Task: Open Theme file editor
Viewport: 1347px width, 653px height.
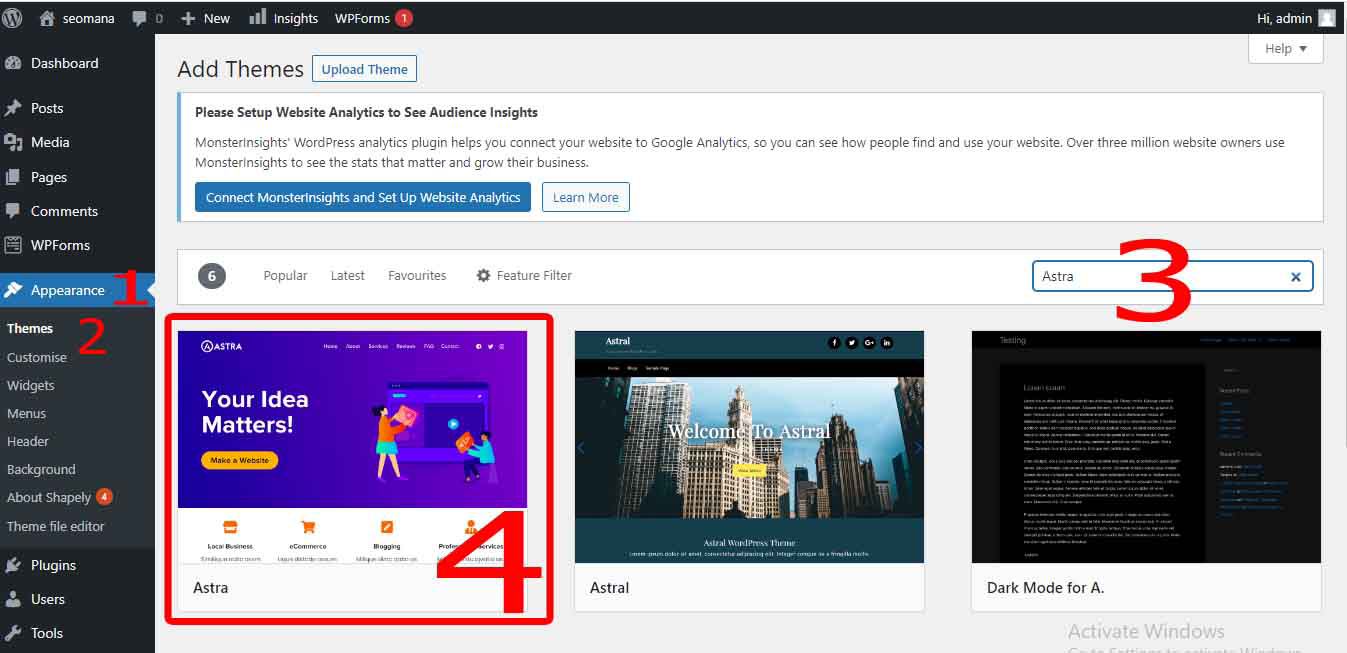Action: click(56, 526)
